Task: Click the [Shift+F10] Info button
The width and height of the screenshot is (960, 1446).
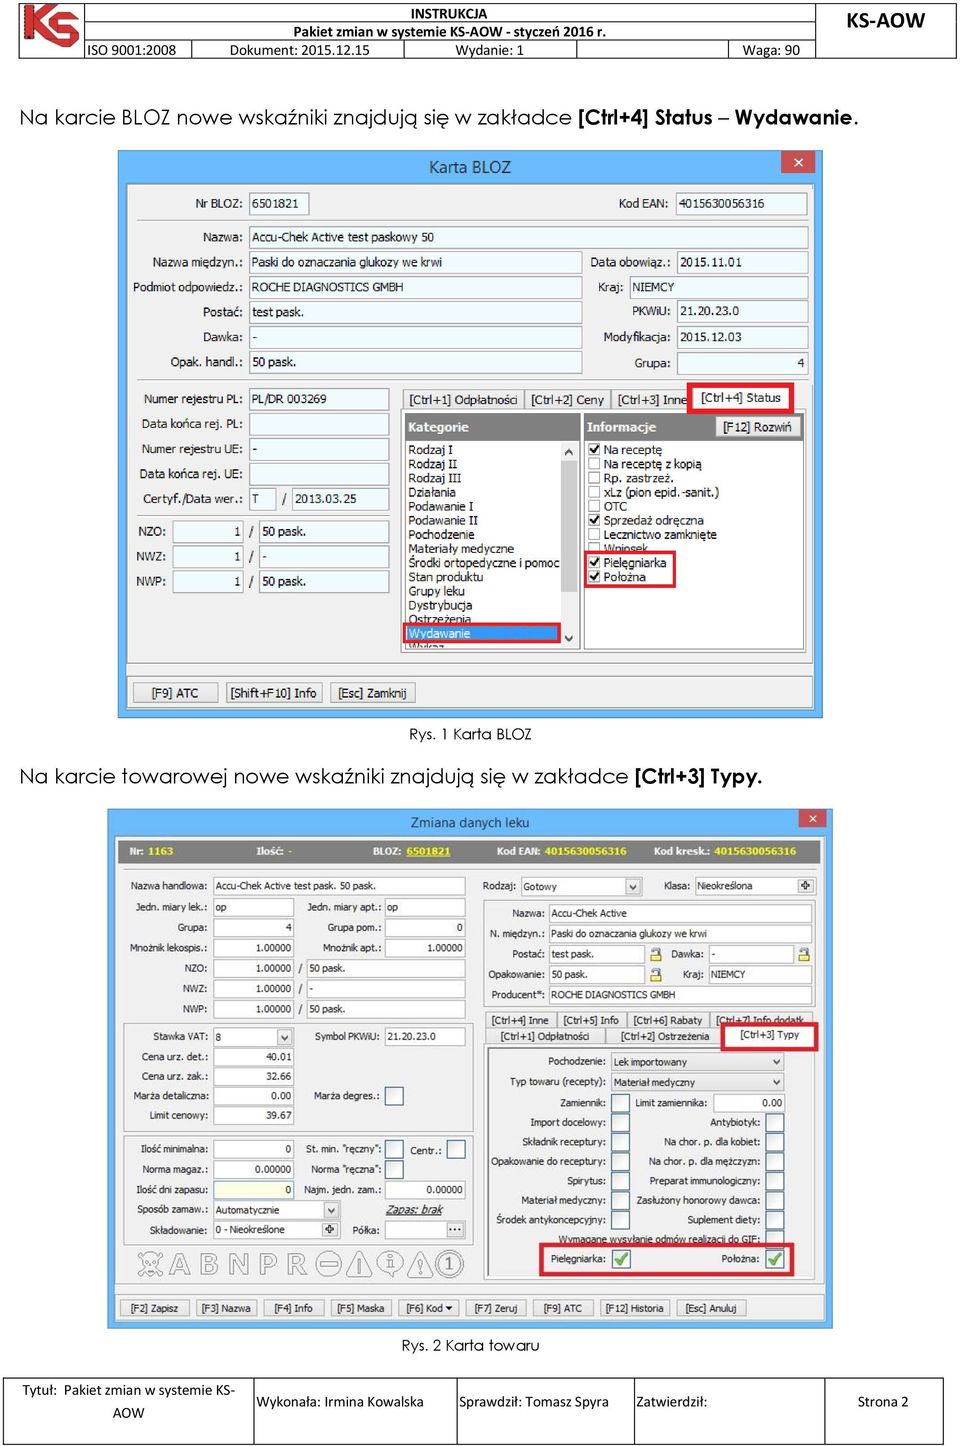Action: [273, 693]
